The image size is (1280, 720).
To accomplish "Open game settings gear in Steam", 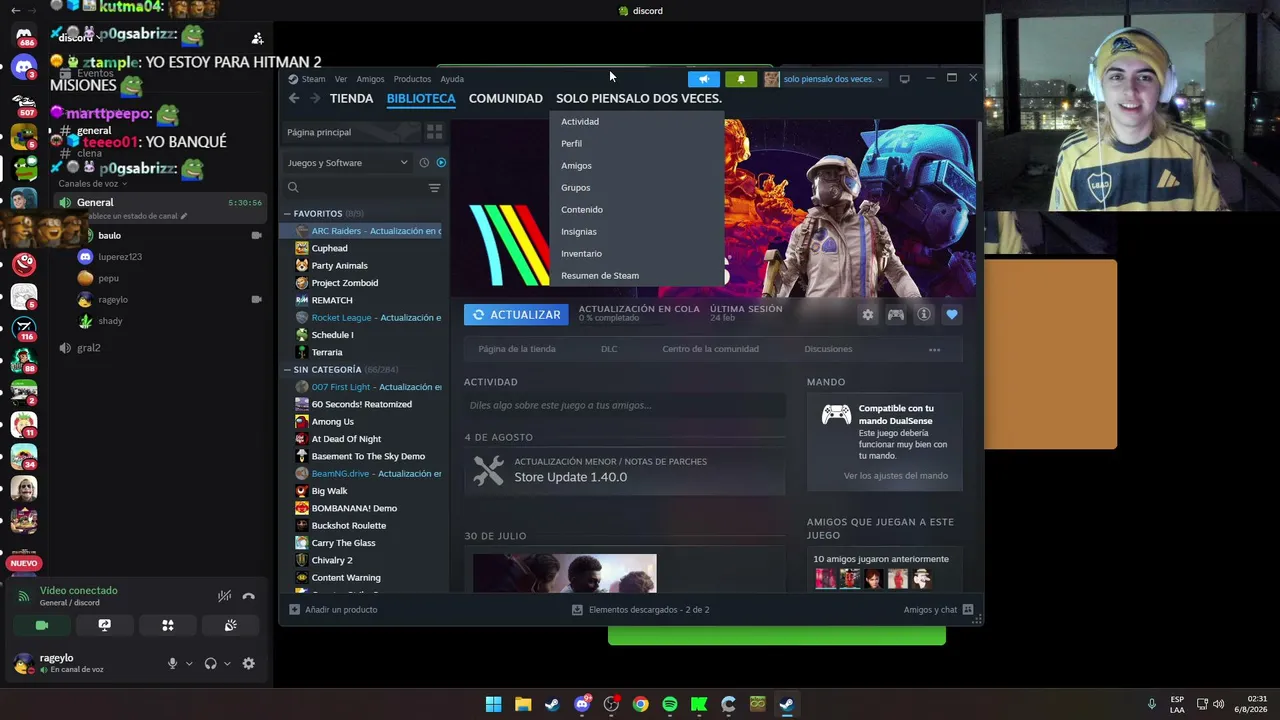I will pyautogui.click(x=868, y=315).
